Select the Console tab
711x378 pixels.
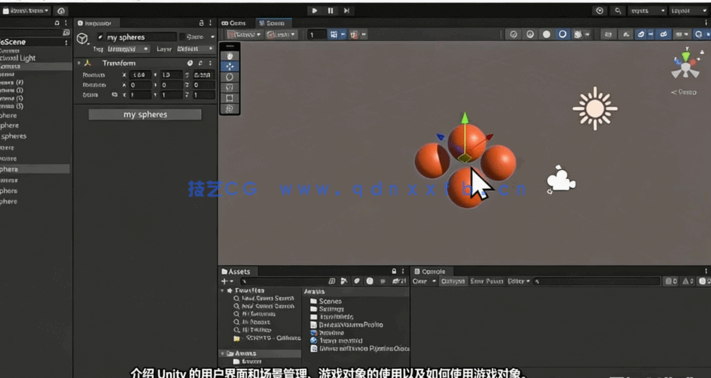(x=430, y=271)
